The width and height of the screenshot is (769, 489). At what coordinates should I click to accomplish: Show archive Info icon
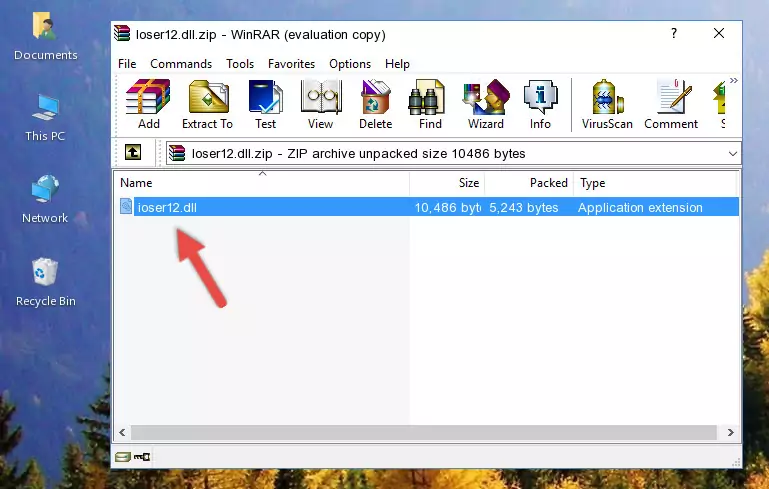(x=540, y=104)
